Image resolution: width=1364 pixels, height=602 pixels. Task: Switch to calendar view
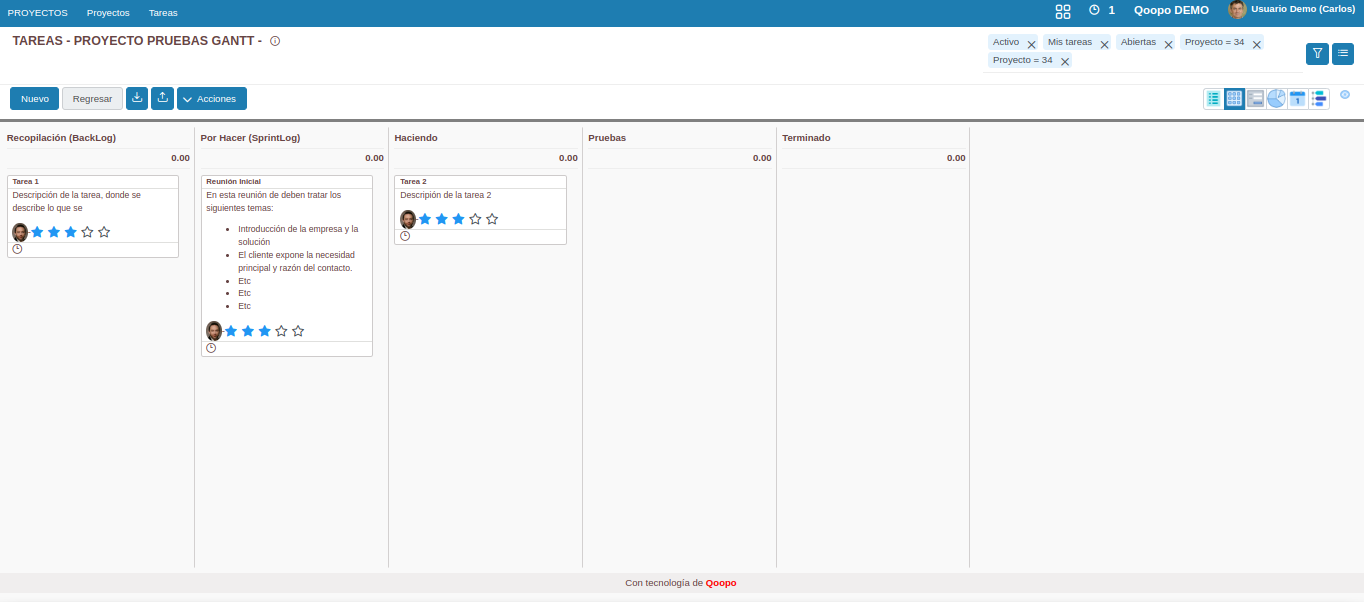[1298, 98]
